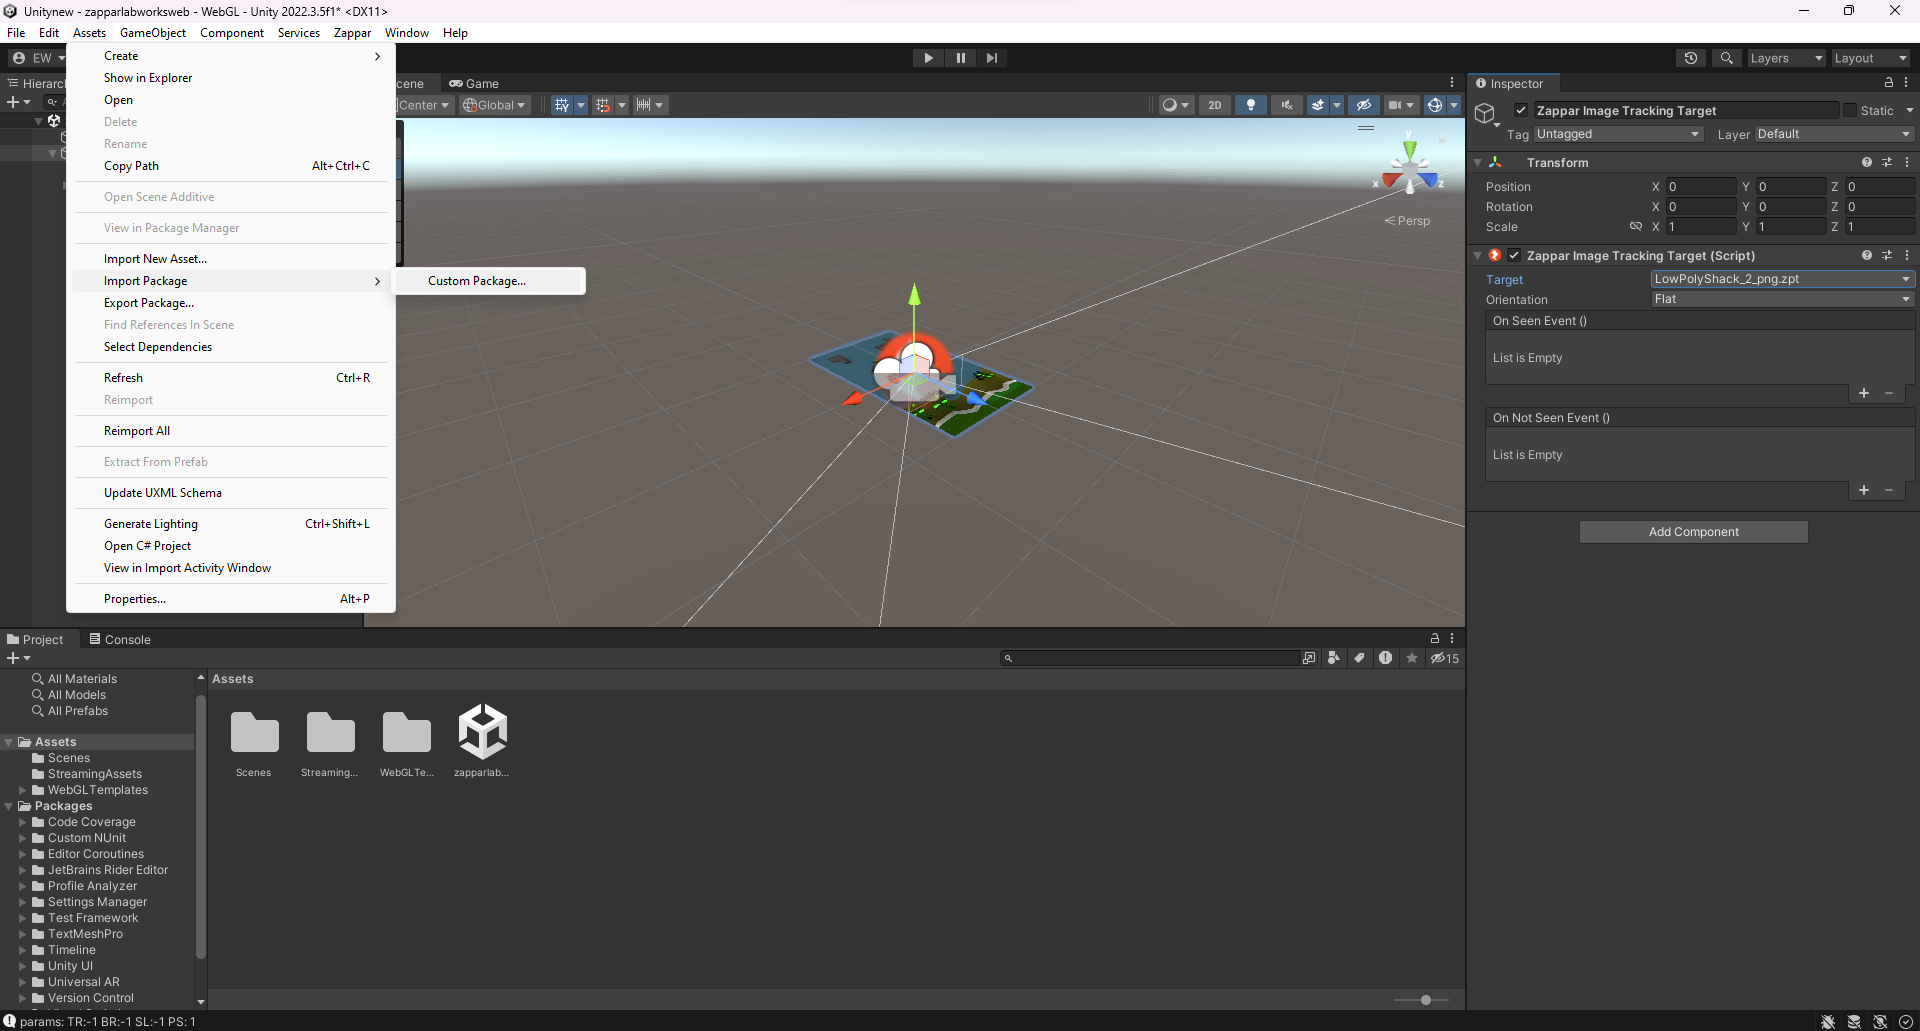Image resolution: width=1920 pixels, height=1031 pixels.
Task: Click the Scene orientation gizmo
Action: pos(1409,170)
